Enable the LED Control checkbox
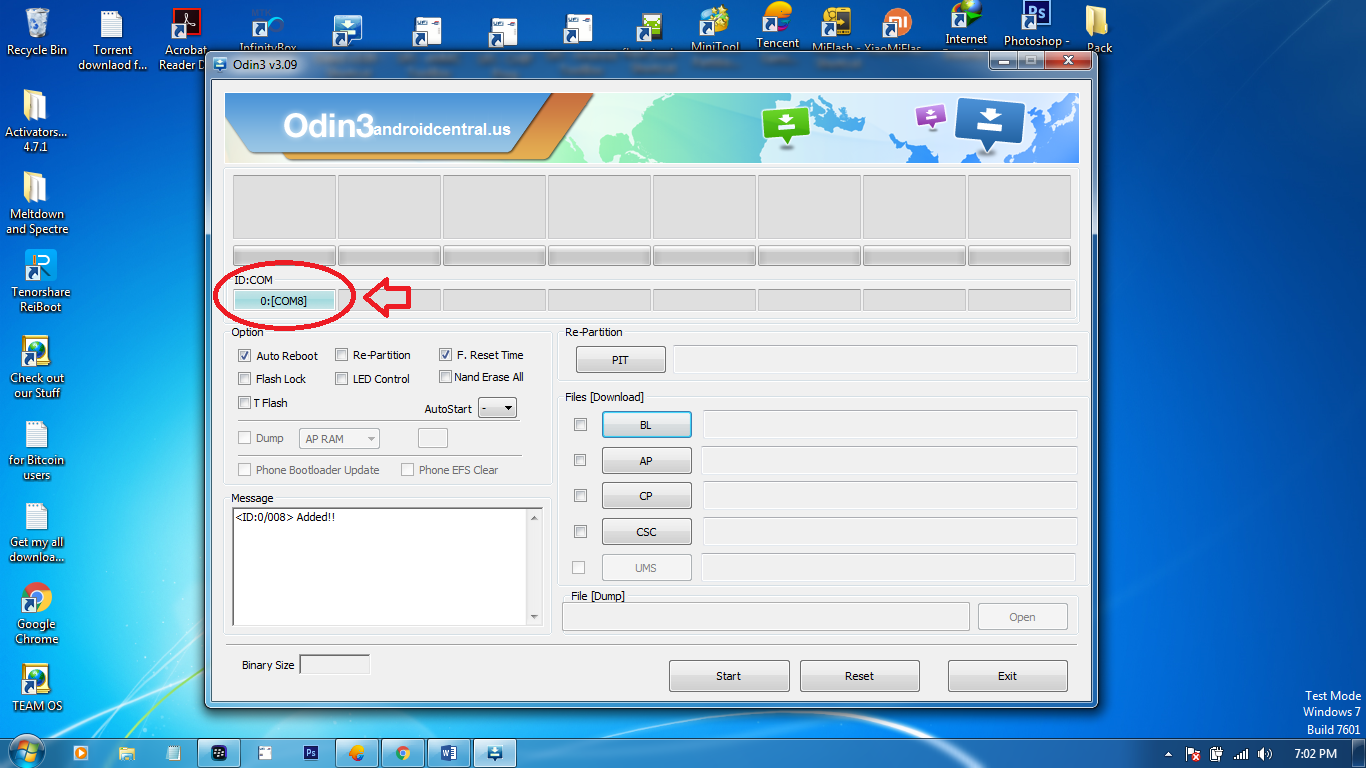Image resolution: width=1366 pixels, height=768 pixels. (341, 379)
